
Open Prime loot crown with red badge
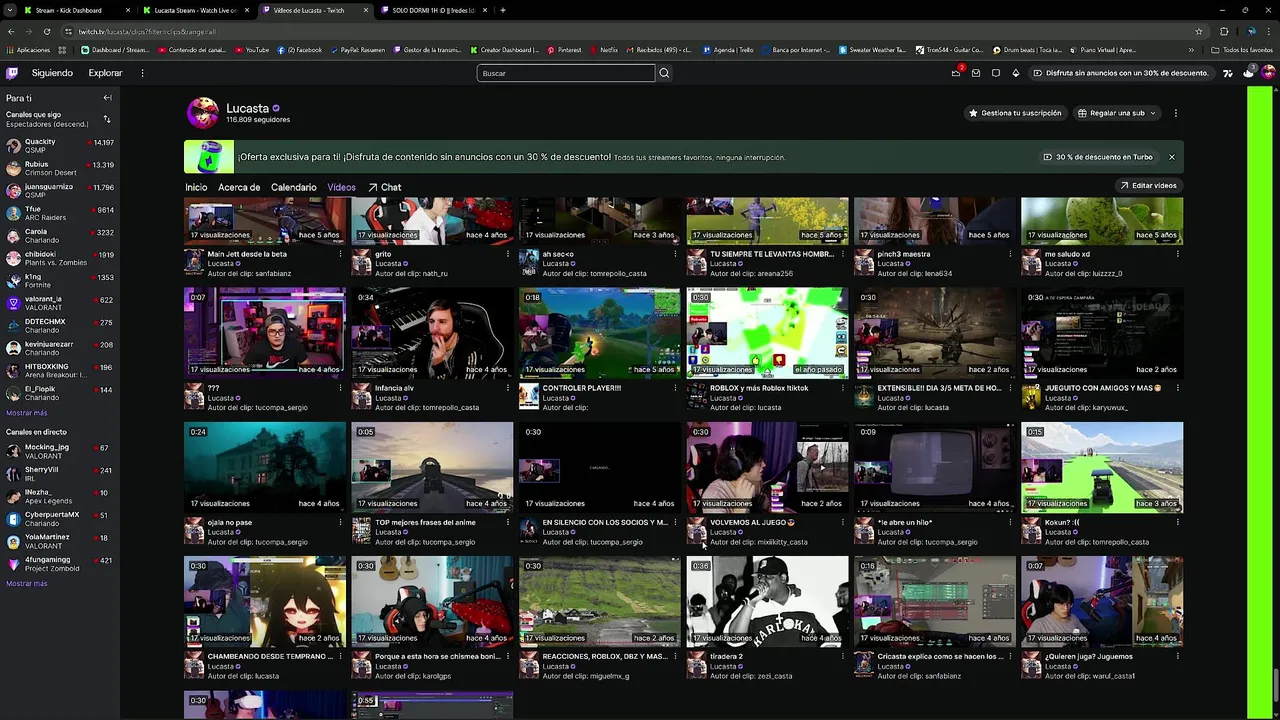point(957,72)
